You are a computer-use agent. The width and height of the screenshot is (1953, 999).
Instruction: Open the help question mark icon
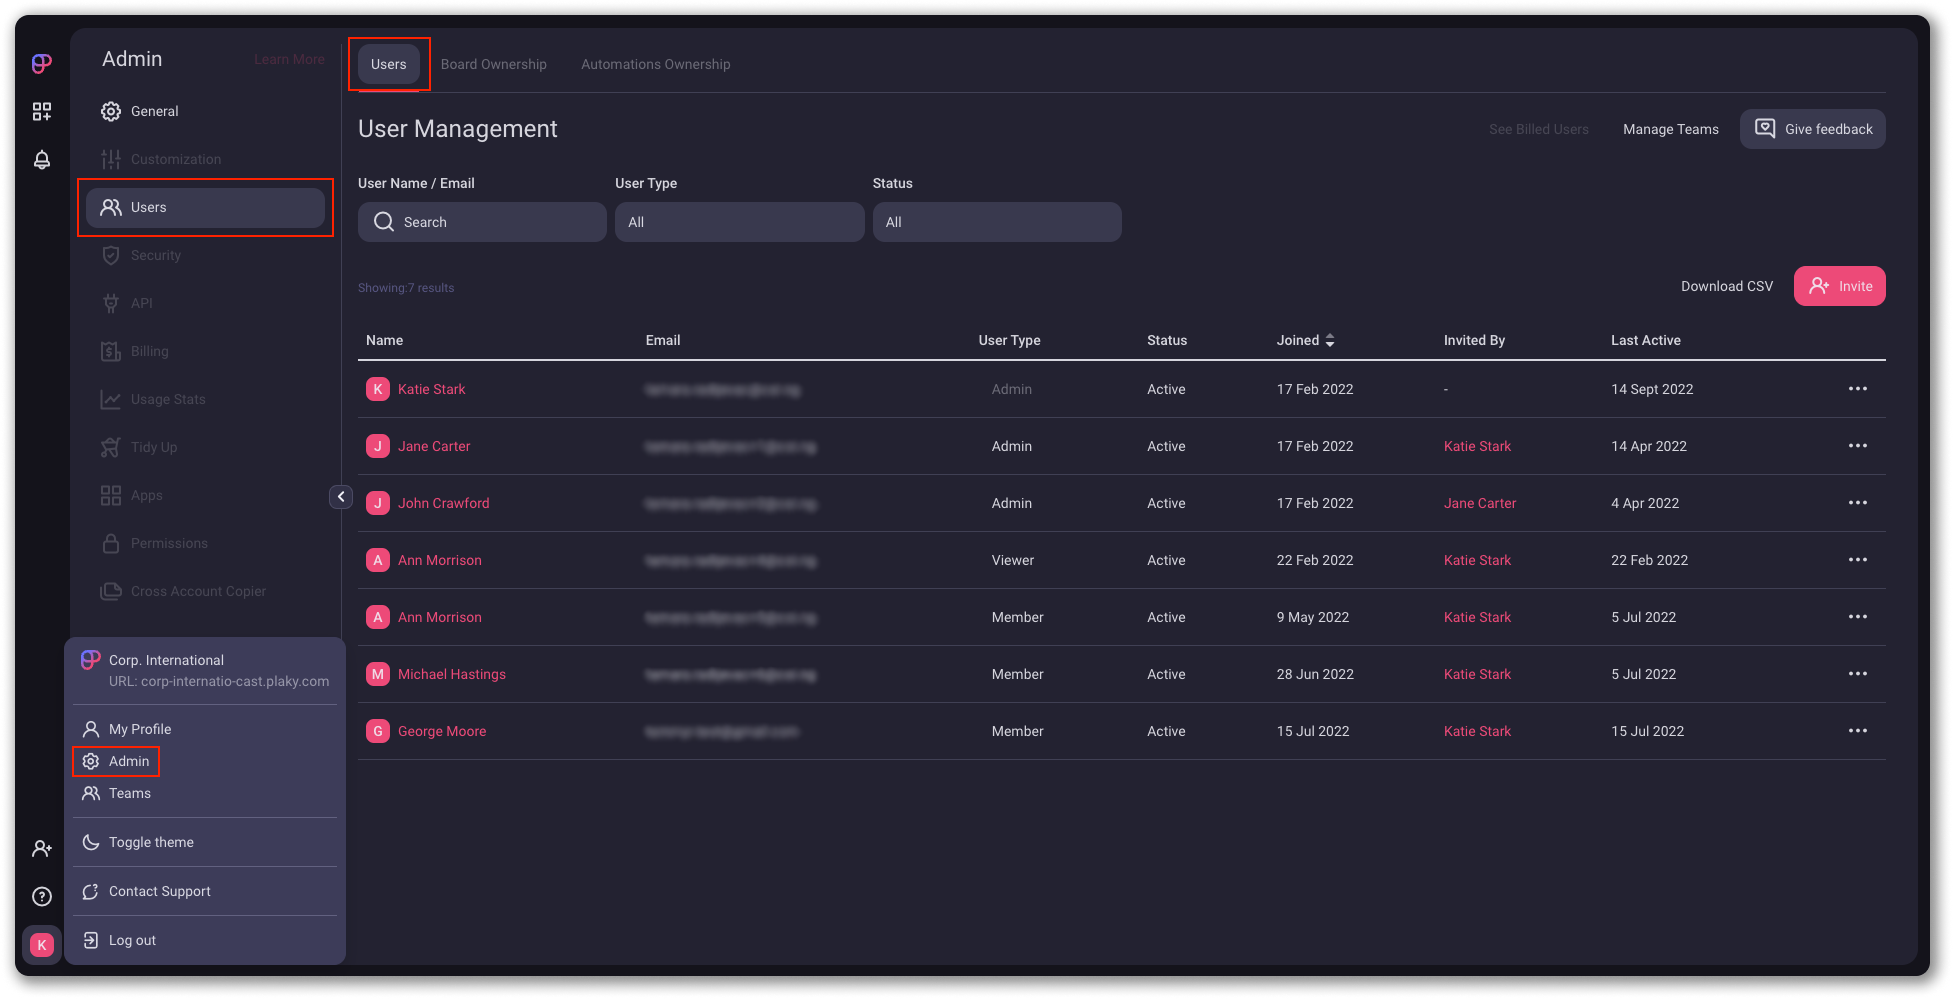[41, 896]
